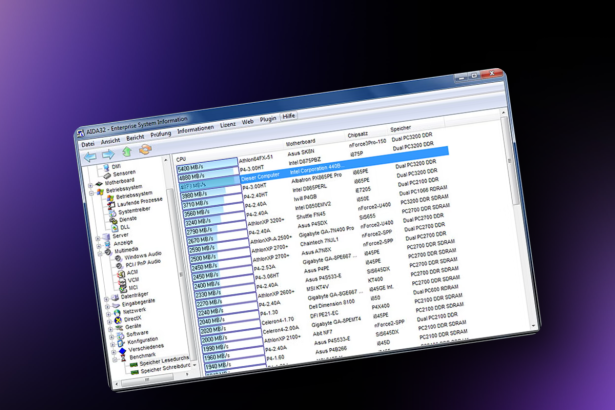The image size is (615, 410).
Task: Click the results list scroll-up arrow
Action: 504,113
